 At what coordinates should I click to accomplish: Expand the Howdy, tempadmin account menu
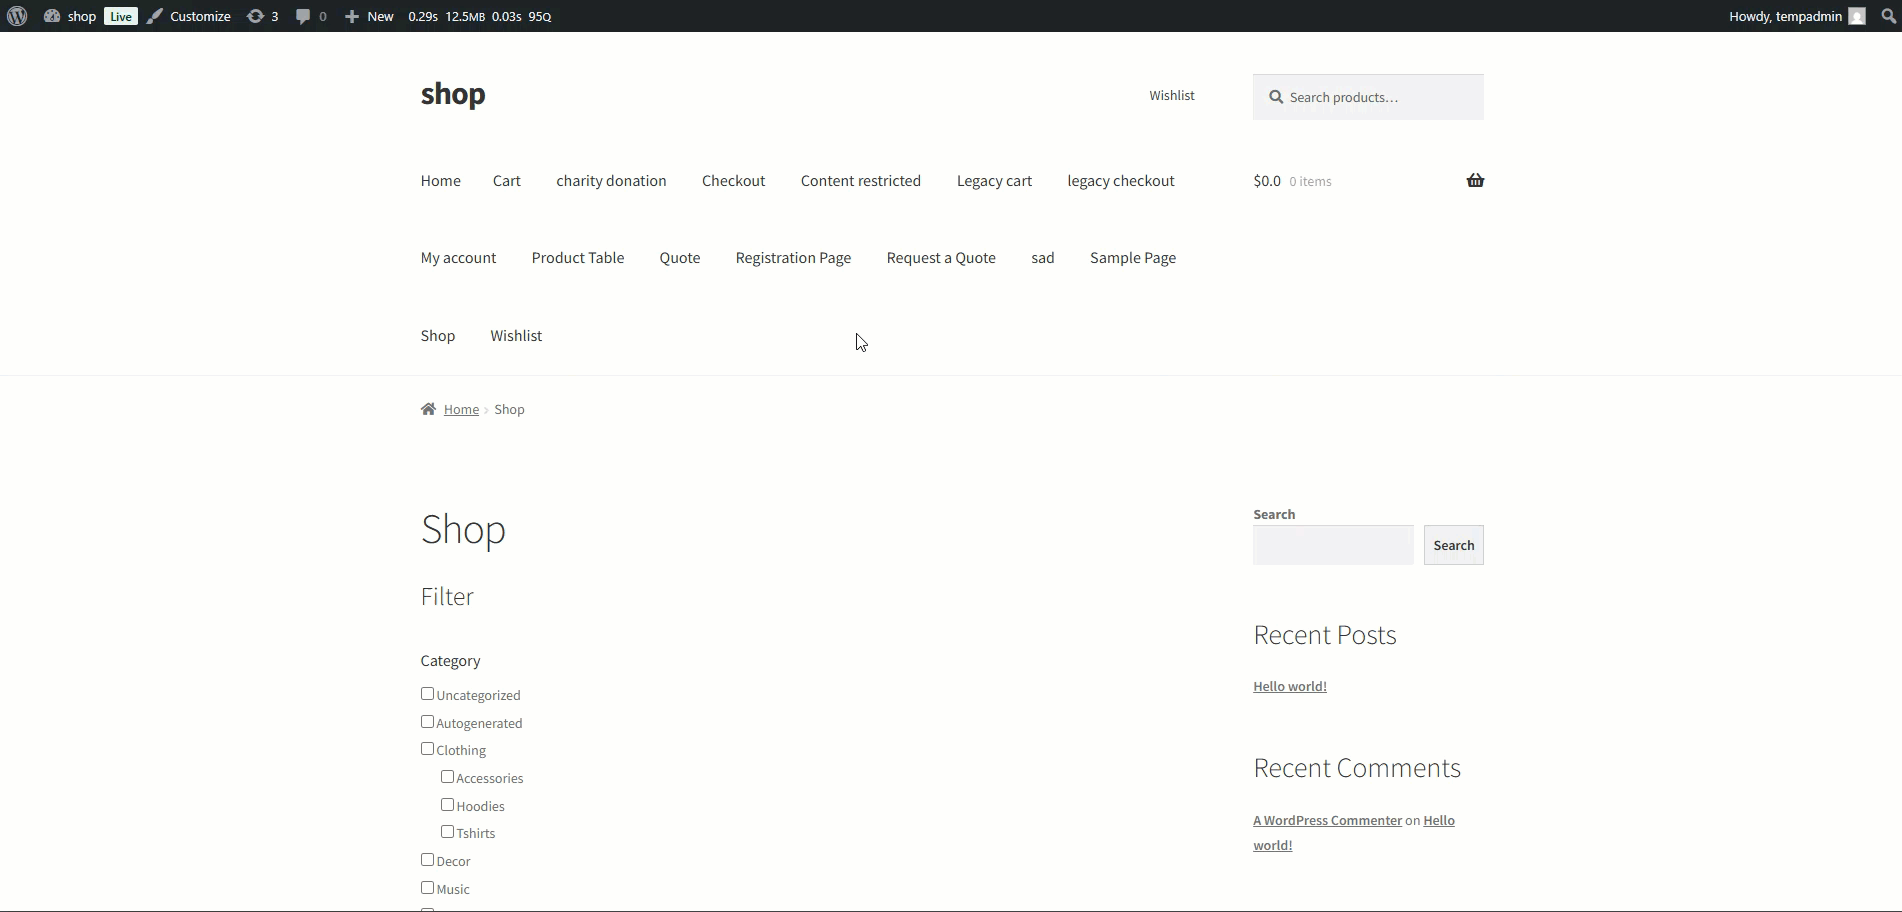(x=1784, y=16)
